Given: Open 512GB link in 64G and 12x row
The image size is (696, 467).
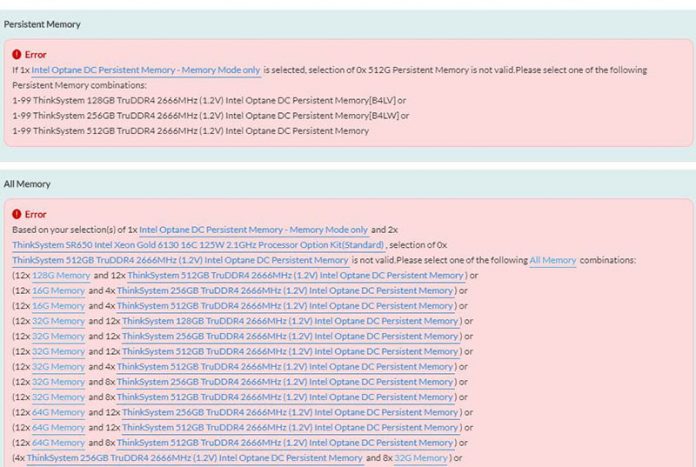Looking at the screenshot, I should (x=290, y=427).
